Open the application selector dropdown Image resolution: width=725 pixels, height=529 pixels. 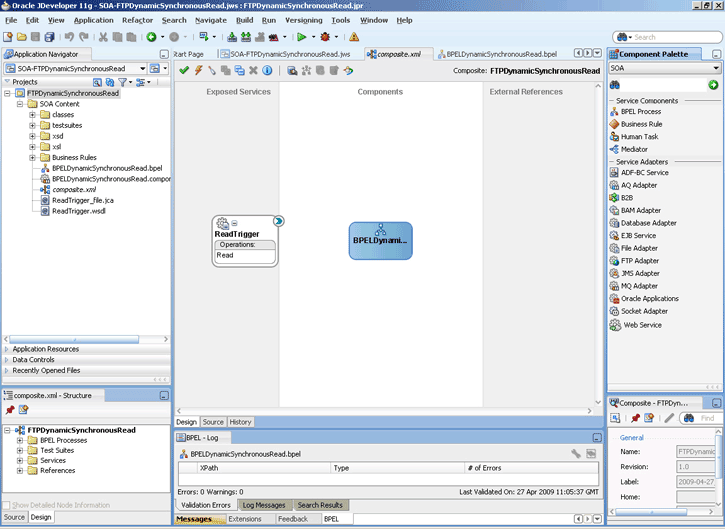142,68
